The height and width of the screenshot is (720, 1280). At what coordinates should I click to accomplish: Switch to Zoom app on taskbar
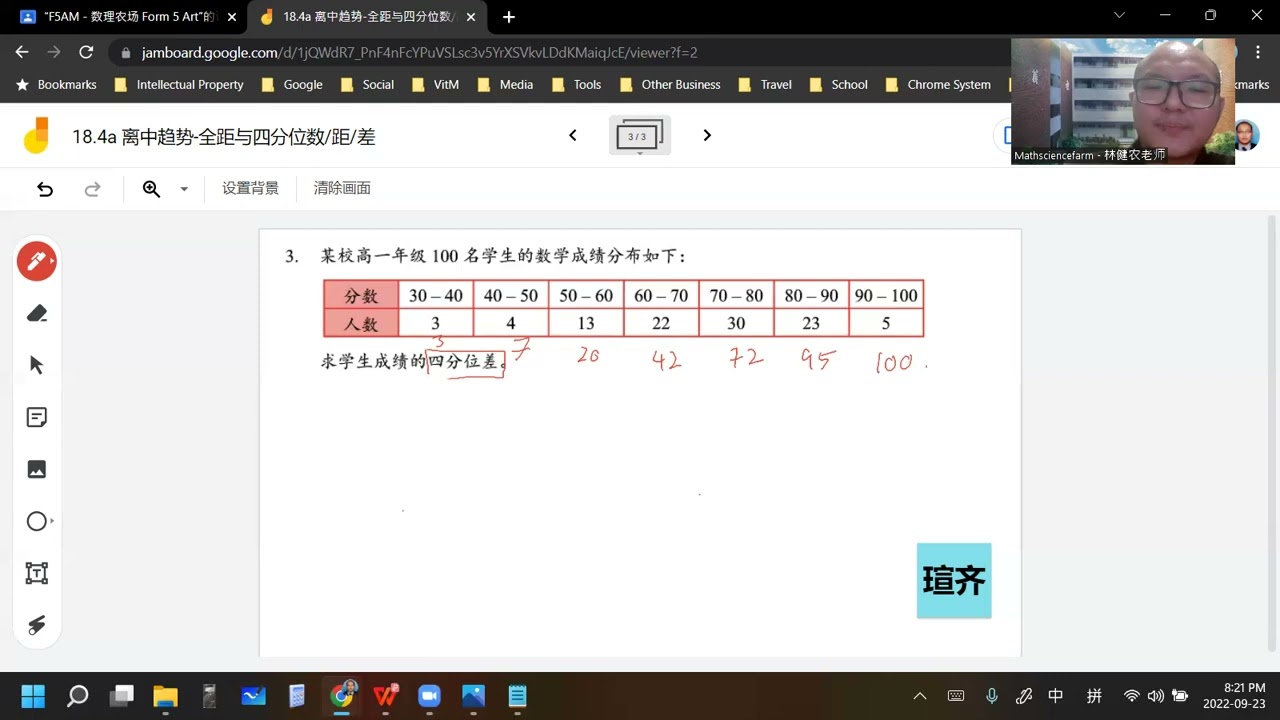[x=429, y=696]
